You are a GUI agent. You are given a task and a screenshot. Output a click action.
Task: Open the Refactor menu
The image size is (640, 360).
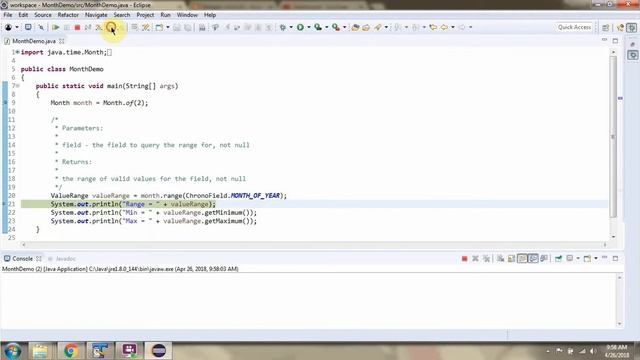point(68,15)
